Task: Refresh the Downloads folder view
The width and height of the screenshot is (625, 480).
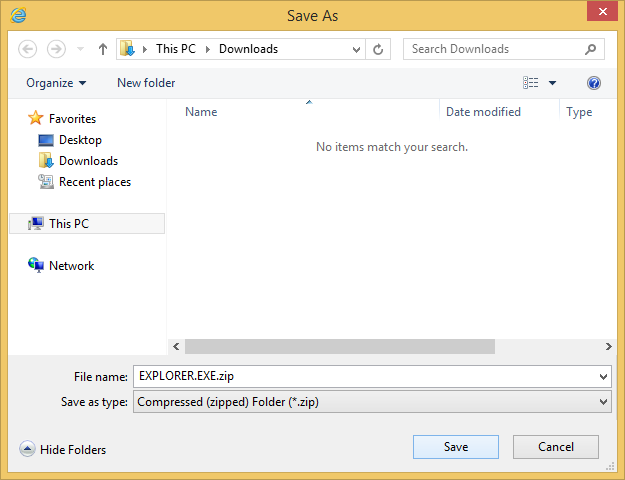Action: click(x=379, y=49)
